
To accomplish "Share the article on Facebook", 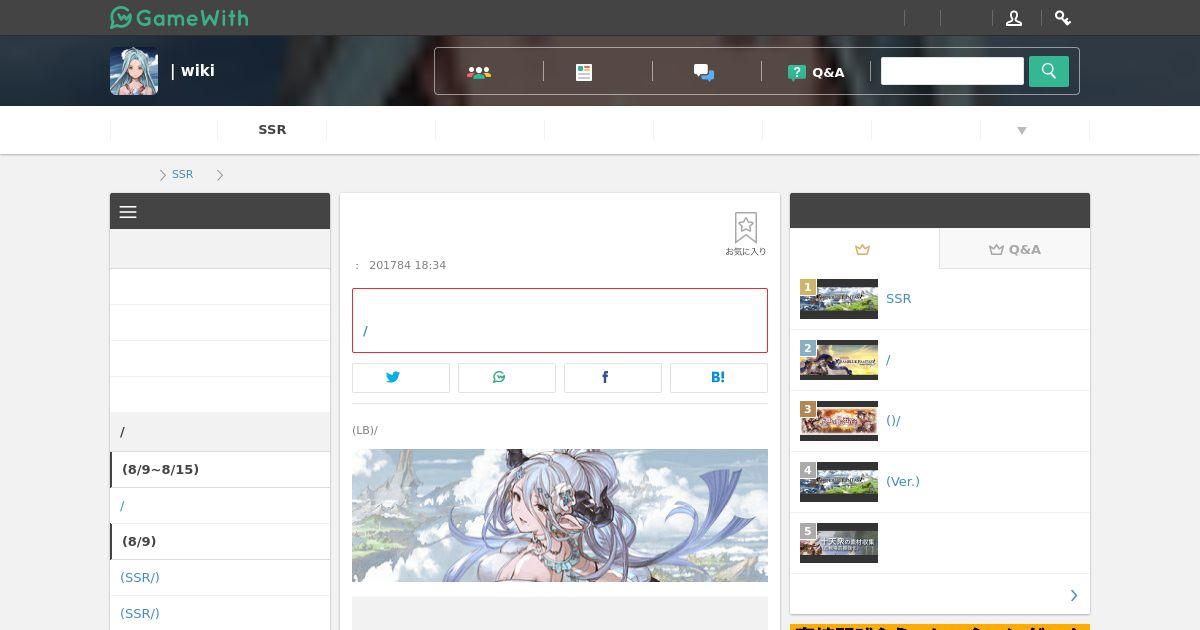I will (x=613, y=378).
